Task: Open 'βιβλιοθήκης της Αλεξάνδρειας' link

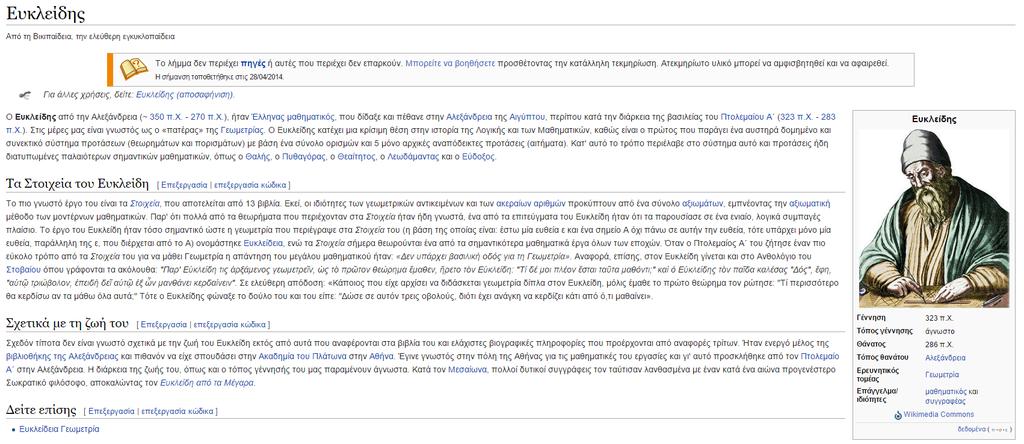Action: pos(62,357)
